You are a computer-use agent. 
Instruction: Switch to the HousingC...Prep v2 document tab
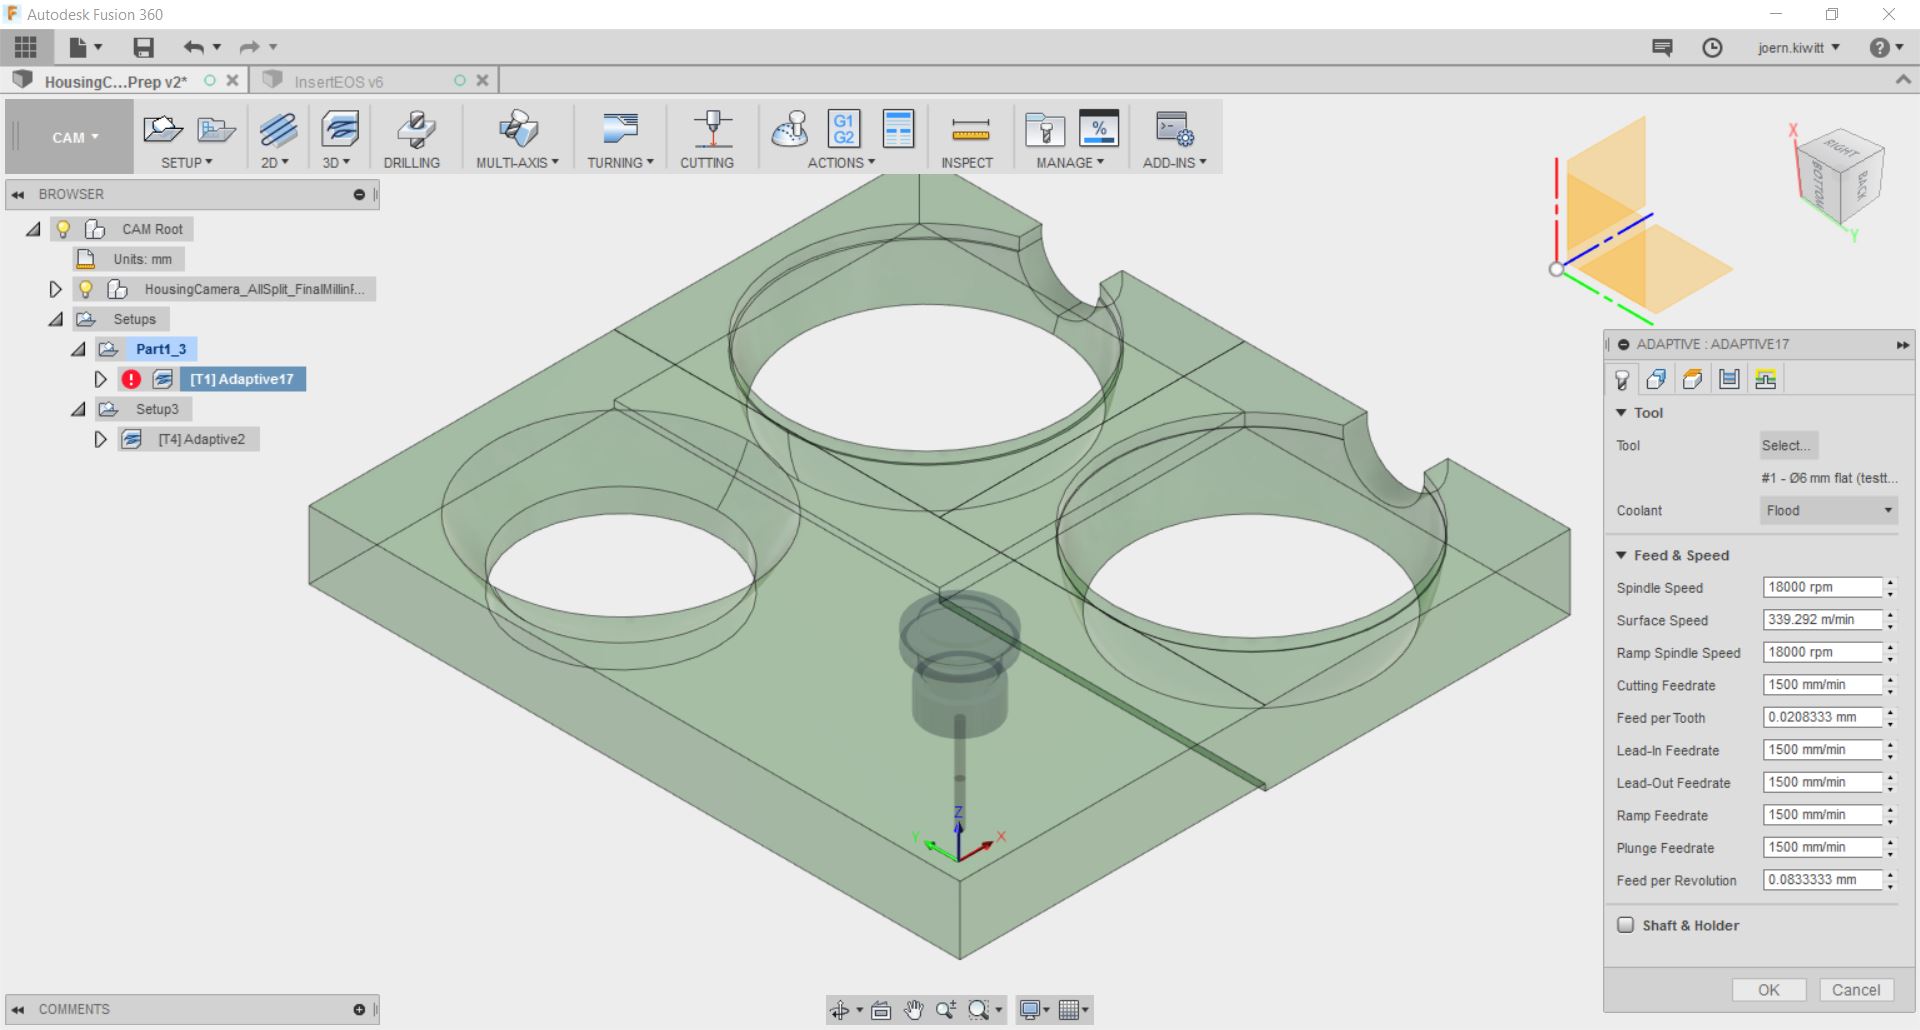(x=115, y=81)
